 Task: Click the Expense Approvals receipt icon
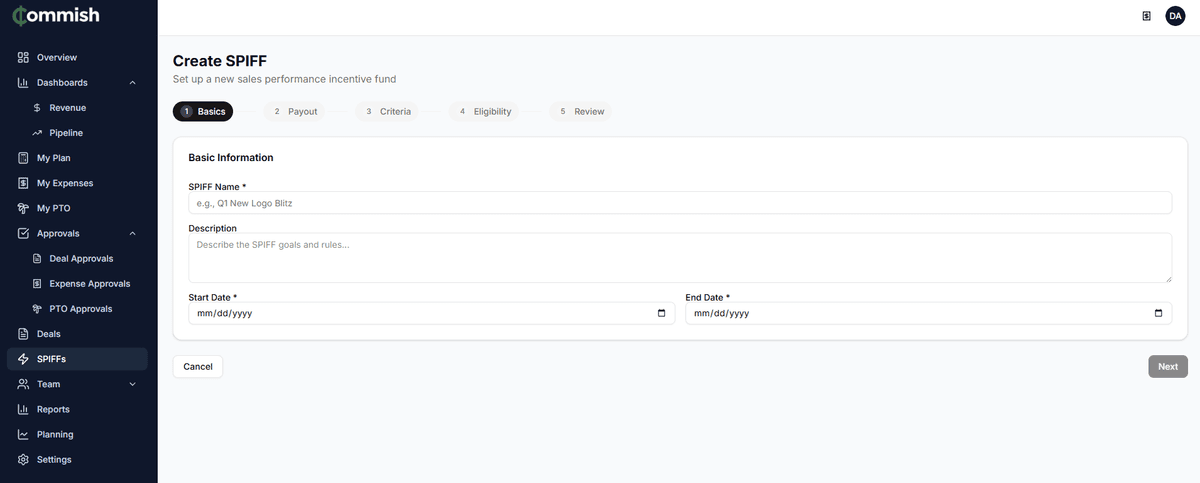36,284
